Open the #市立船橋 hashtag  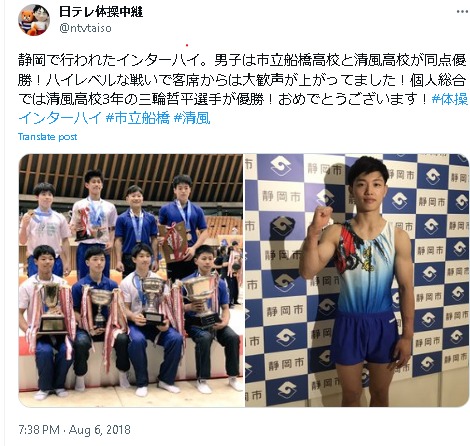click(x=138, y=118)
